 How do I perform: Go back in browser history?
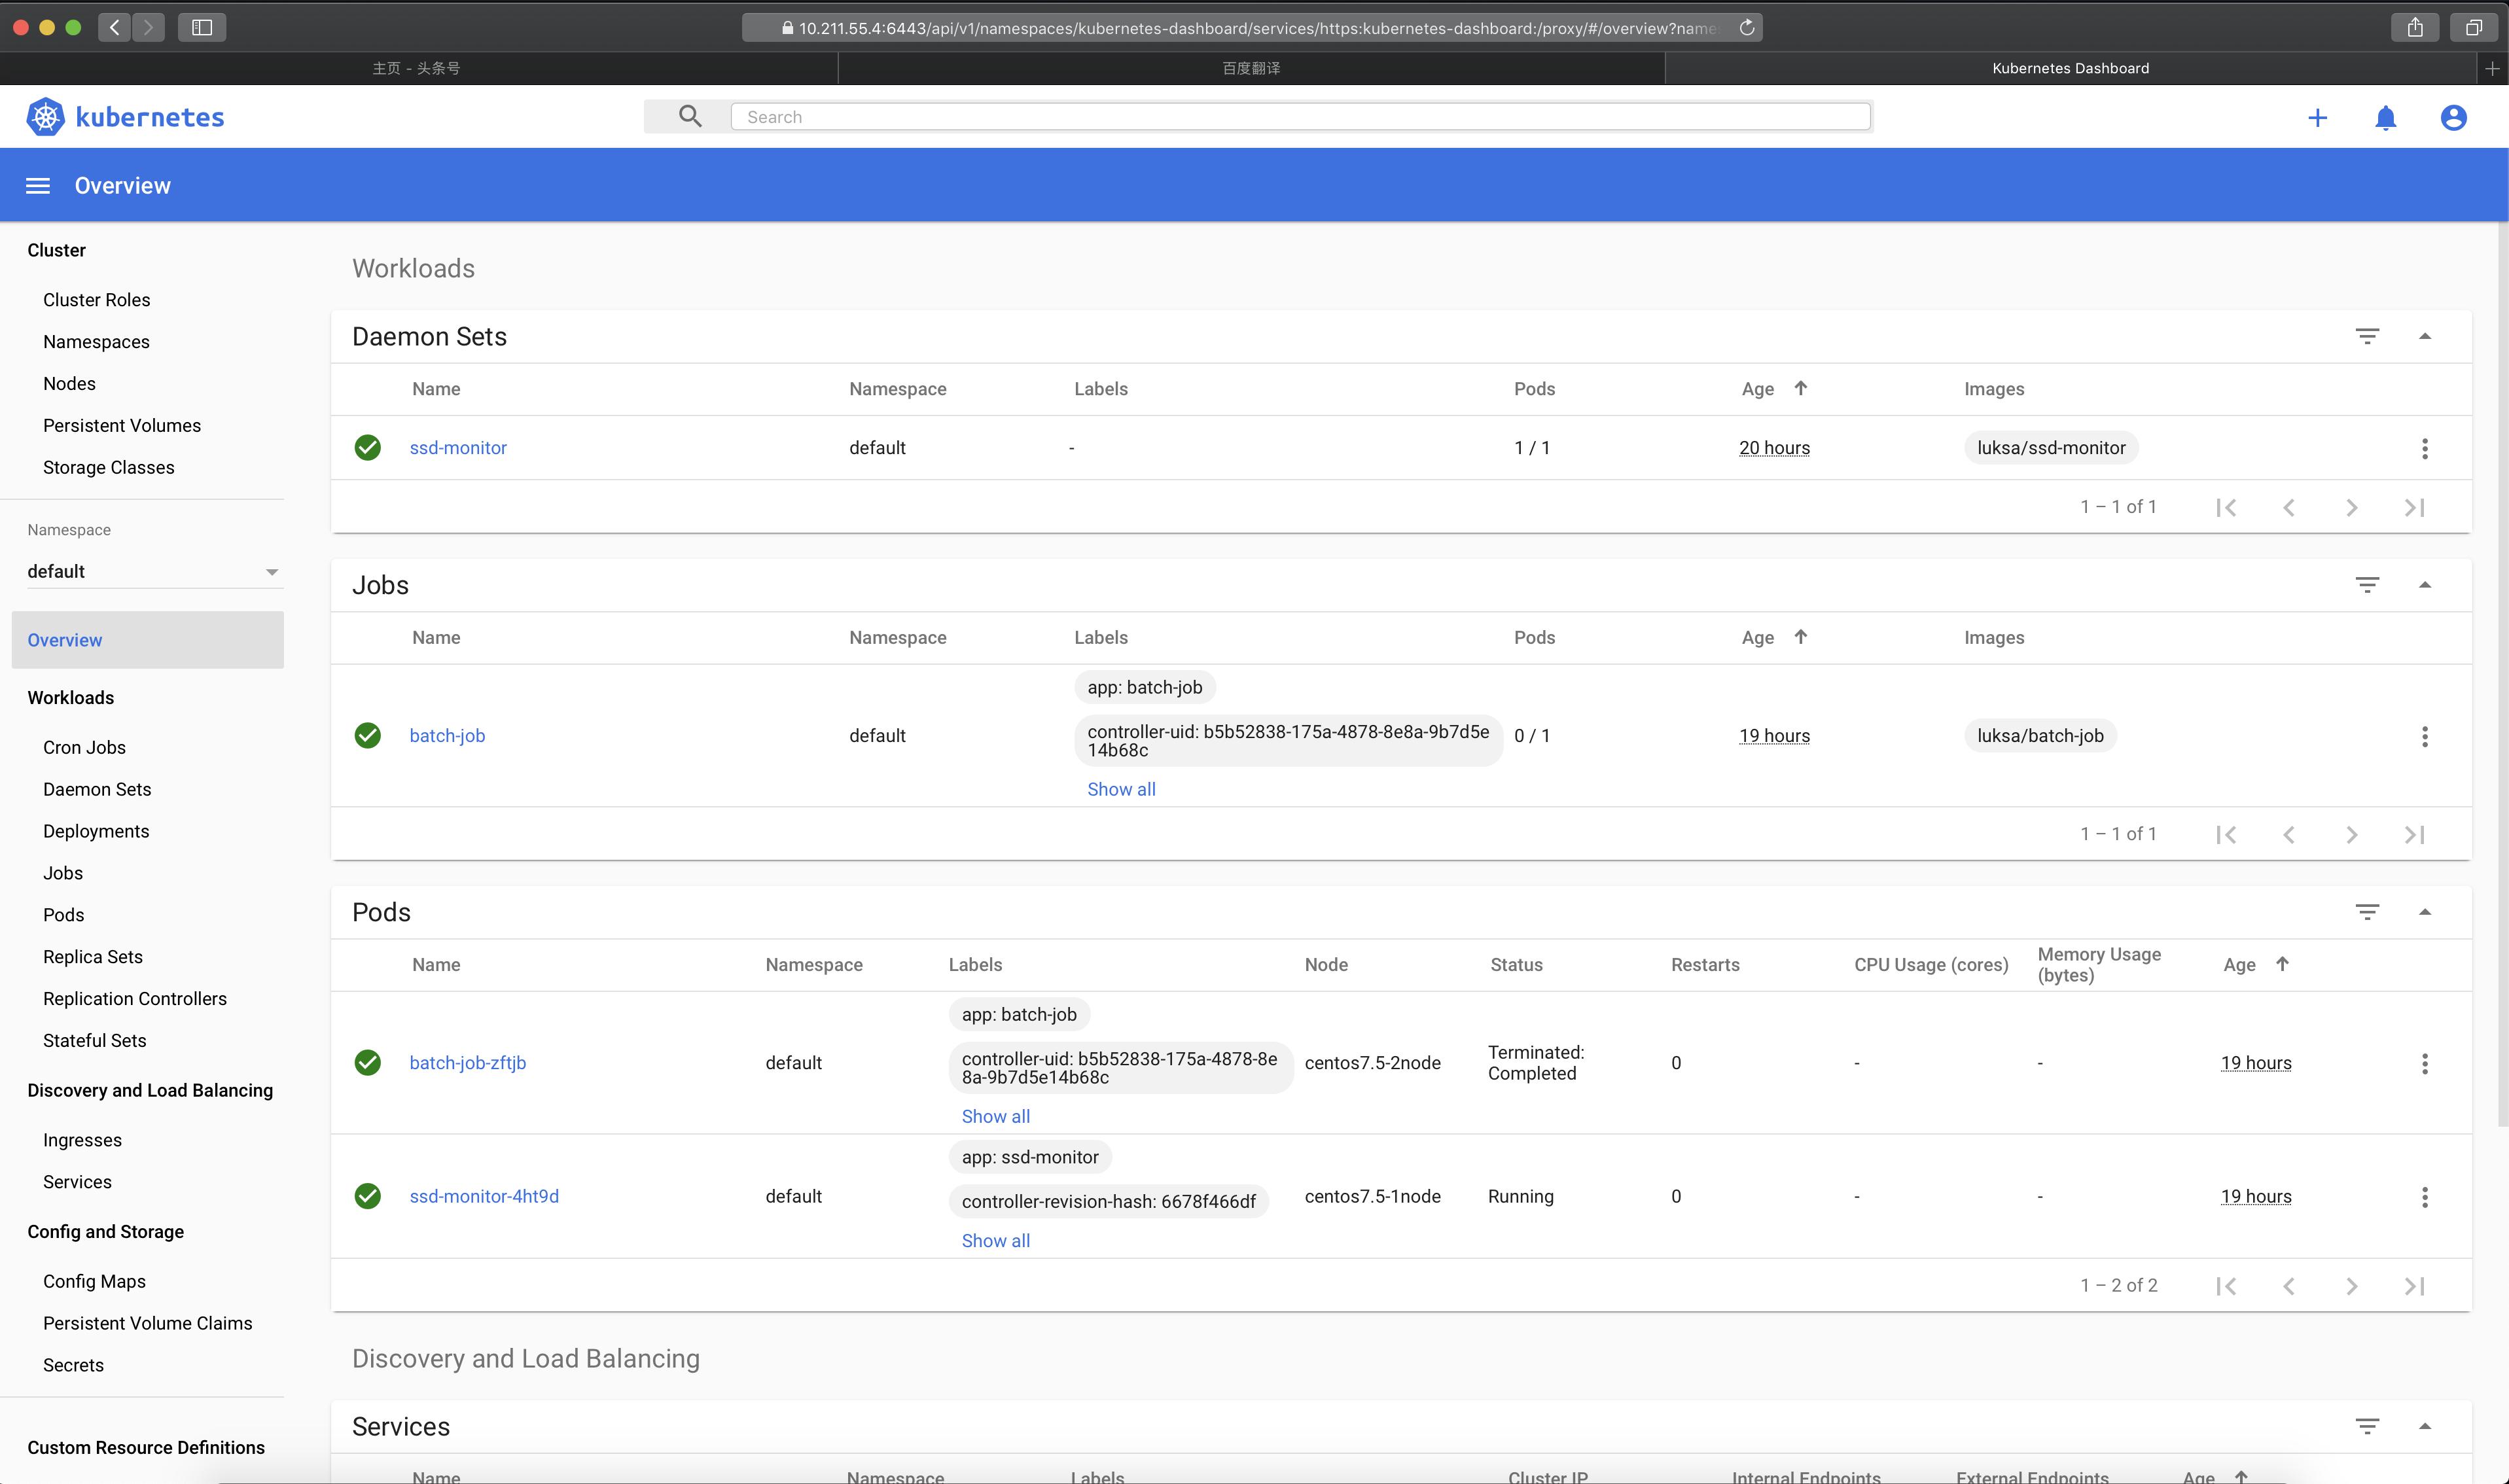[x=115, y=27]
